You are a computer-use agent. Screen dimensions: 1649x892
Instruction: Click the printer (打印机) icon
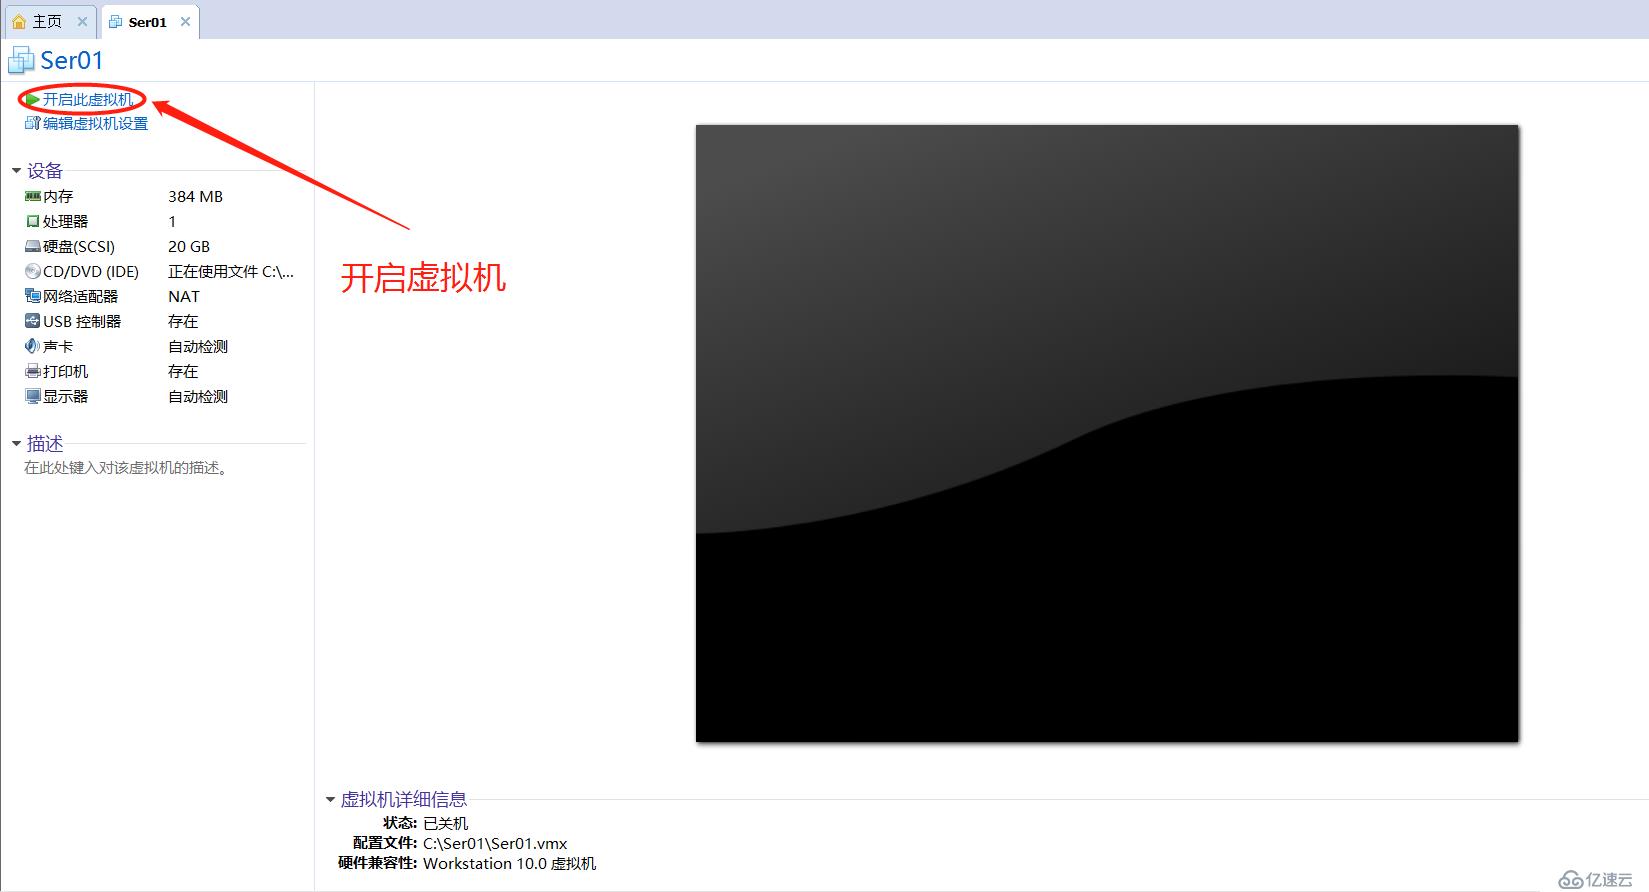point(33,372)
